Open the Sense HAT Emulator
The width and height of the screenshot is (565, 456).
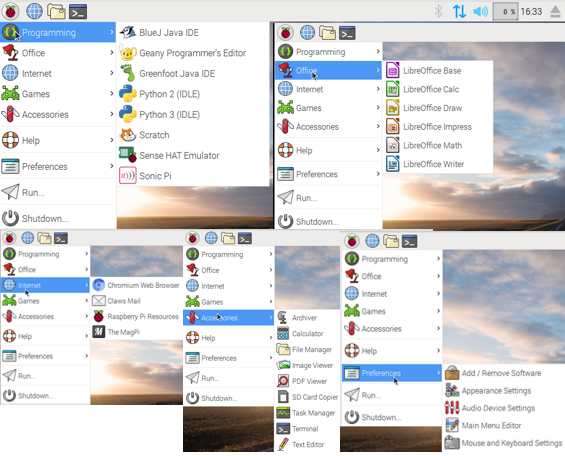[x=193, y=156]
